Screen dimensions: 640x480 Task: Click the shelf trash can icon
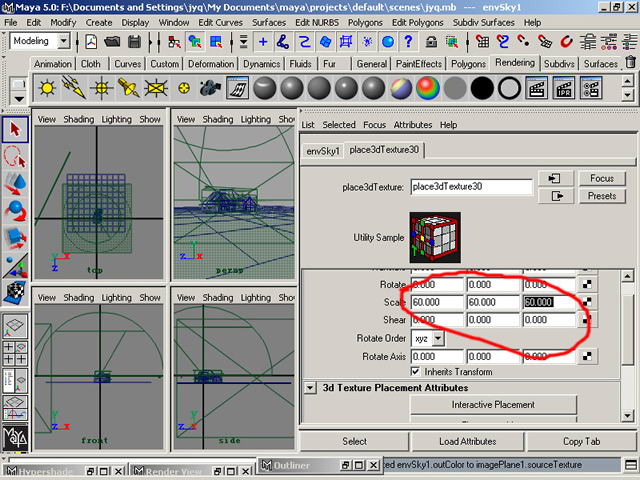[631, 62]
